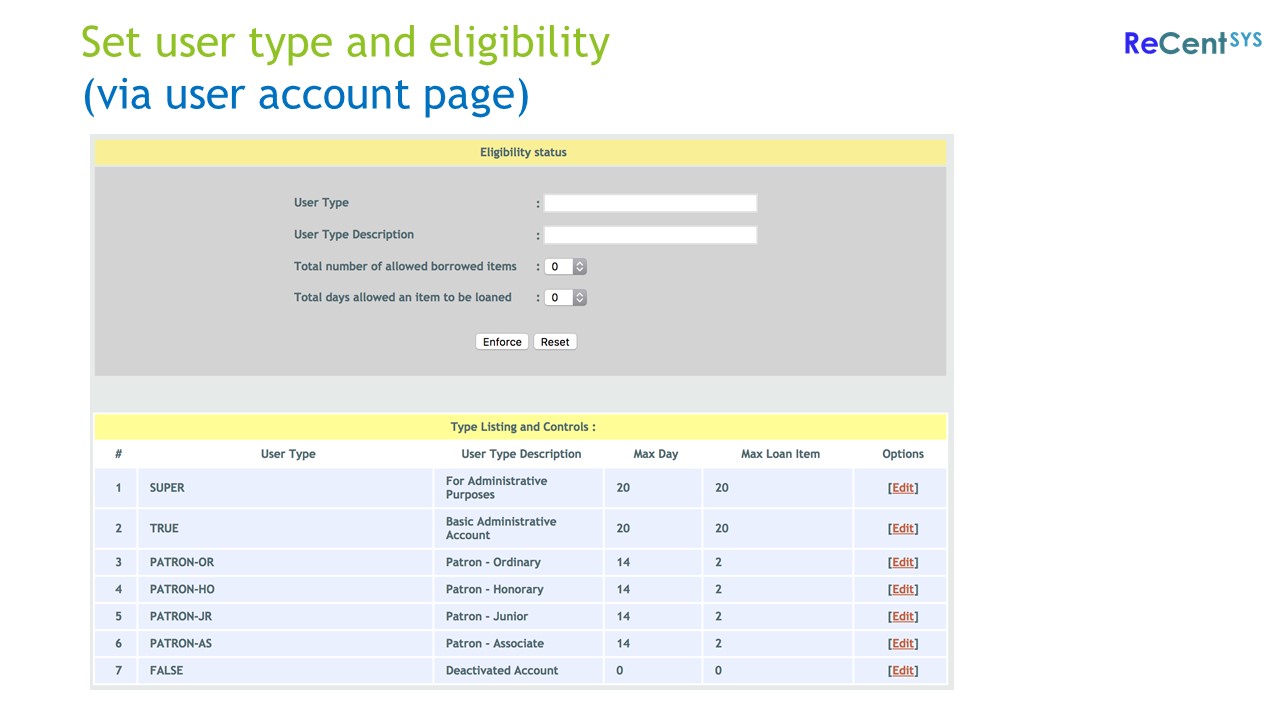The image size is (1280, 720).
Task: Click the User Type input field
Action: pos(650,203)
